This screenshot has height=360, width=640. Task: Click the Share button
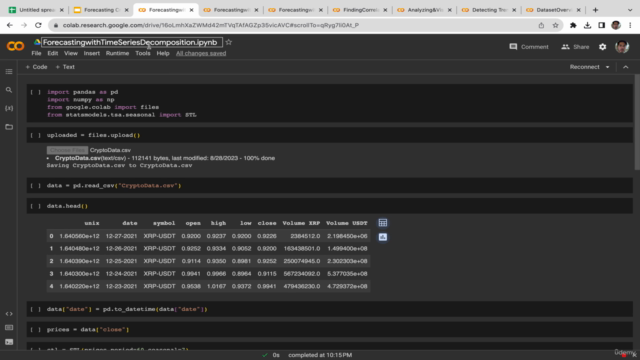point(575,47)
